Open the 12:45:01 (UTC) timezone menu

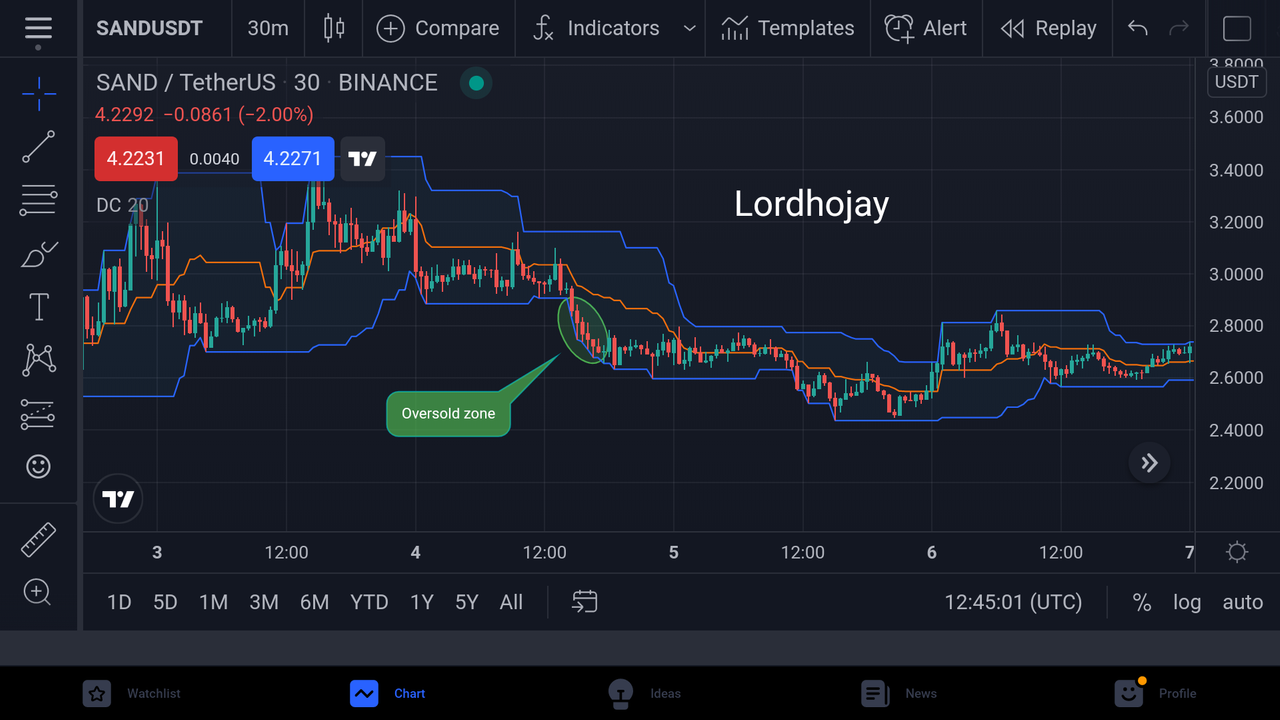(1013, 602)
